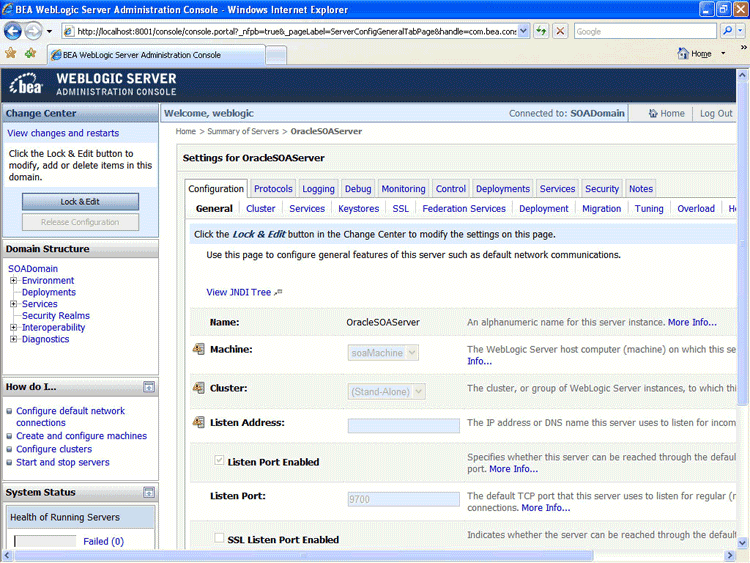
Task: Click the Listen Port input field
Action: [404, 499]
